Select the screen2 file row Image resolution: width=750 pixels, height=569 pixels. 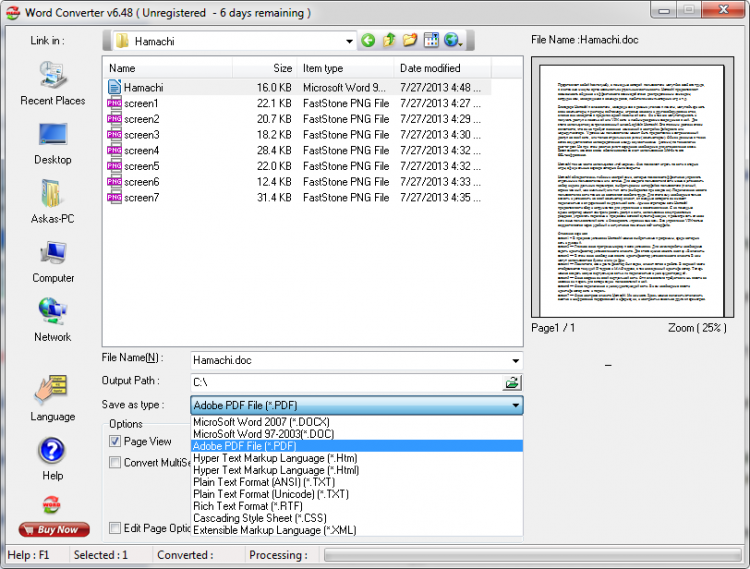(x=299, y=119)
